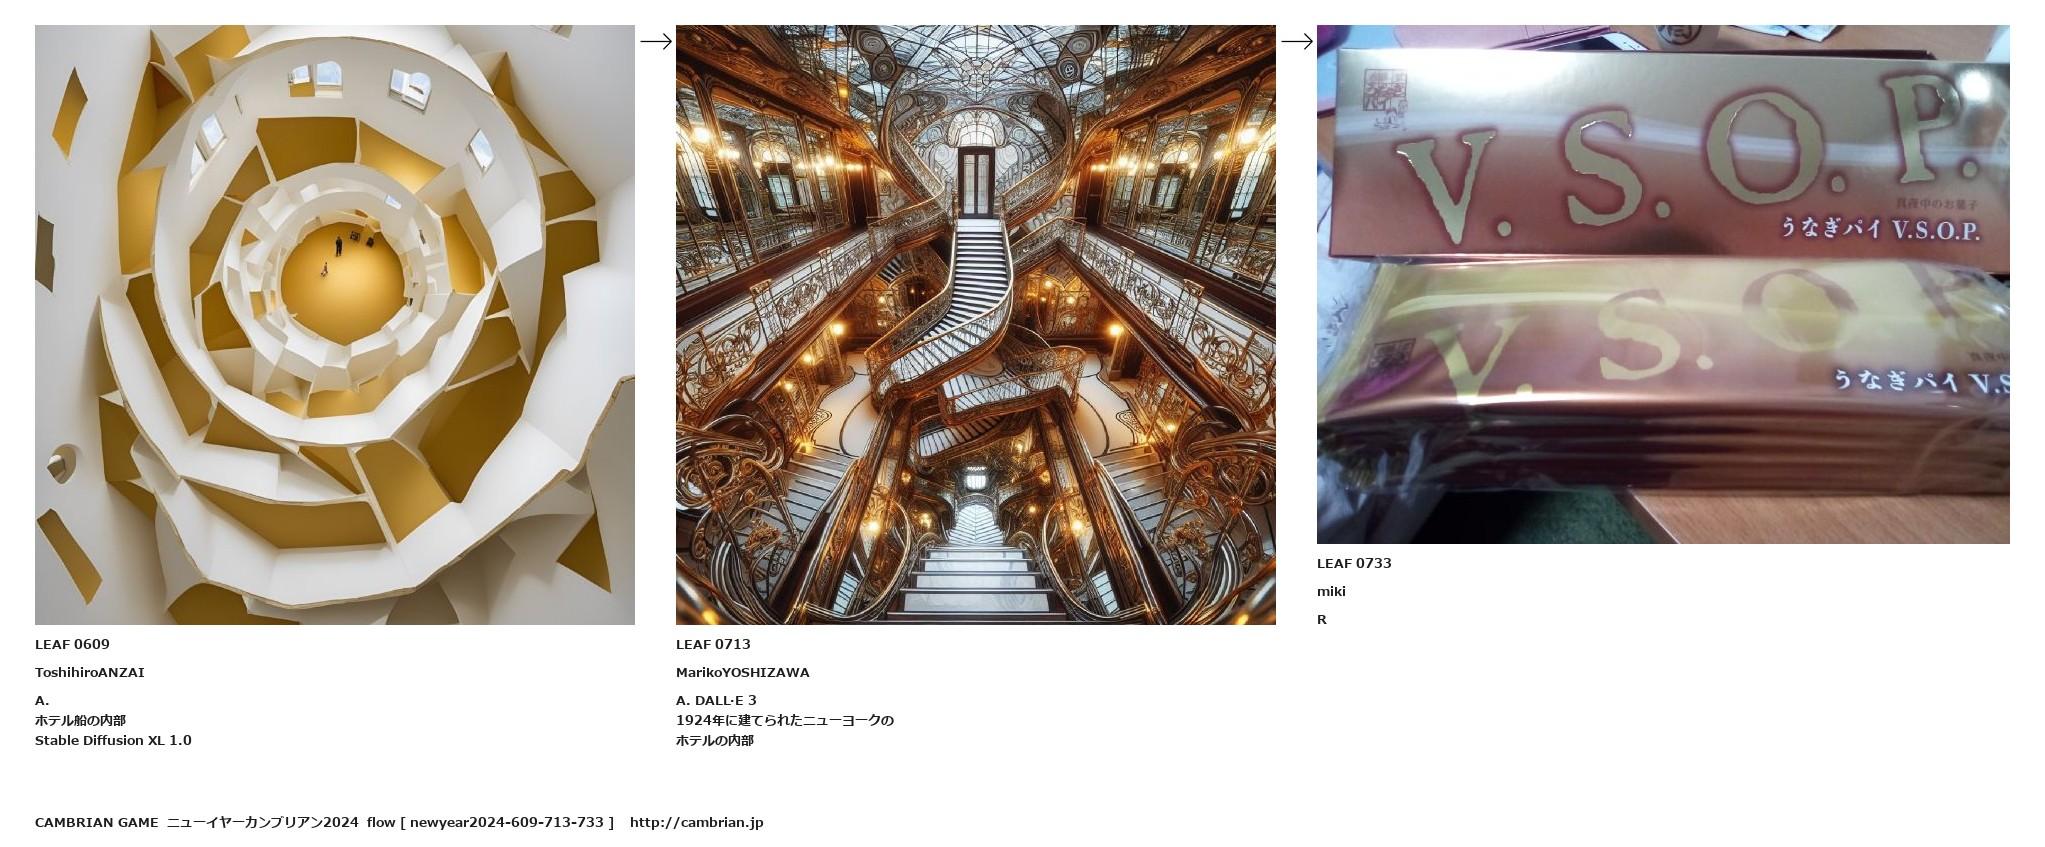Click author name miki
Image resolution: width=2045 pixels, height=847 pixels.
(1331, 591)
